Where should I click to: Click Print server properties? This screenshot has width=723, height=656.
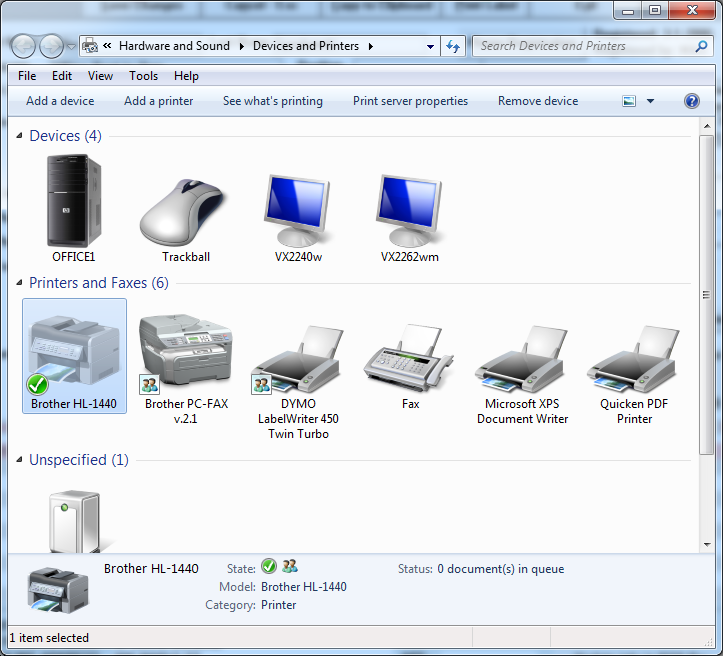coord(410,101)
